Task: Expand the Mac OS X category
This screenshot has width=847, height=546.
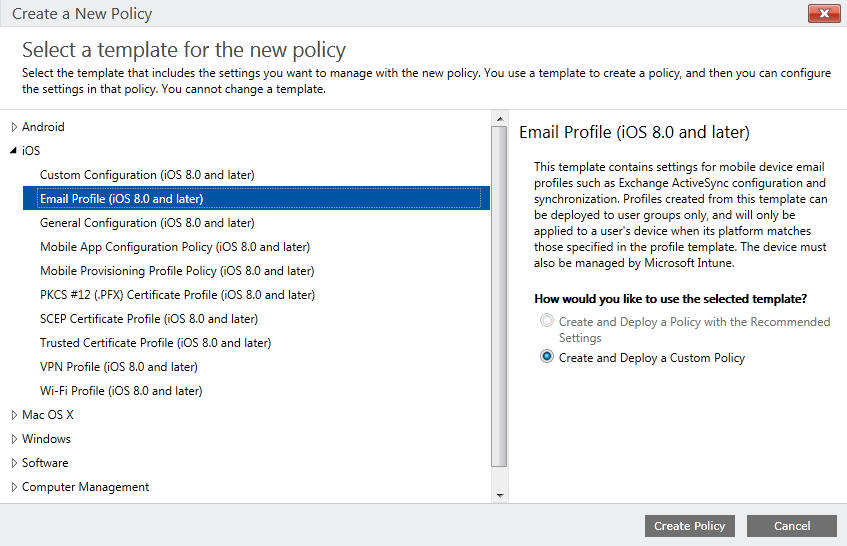Action: tap(15, 415)
